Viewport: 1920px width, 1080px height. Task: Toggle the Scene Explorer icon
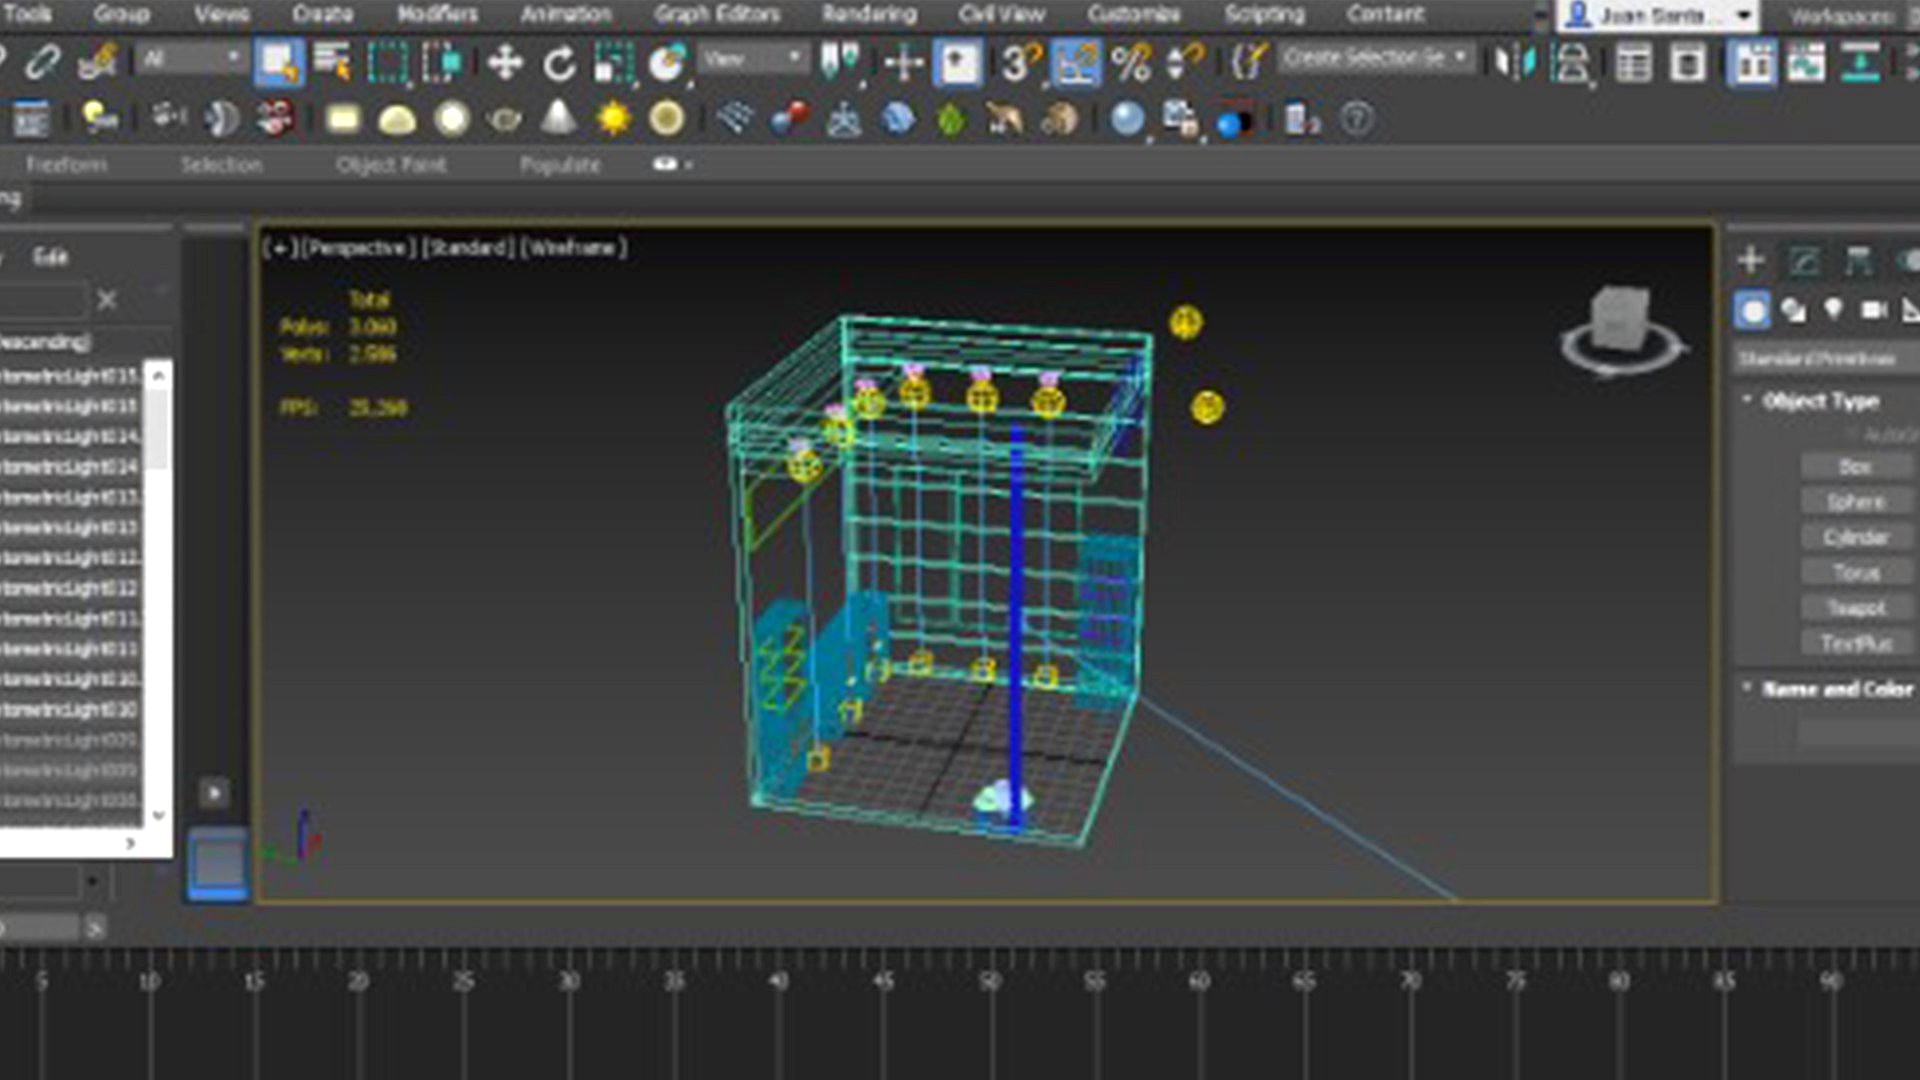pos(1633,64)
